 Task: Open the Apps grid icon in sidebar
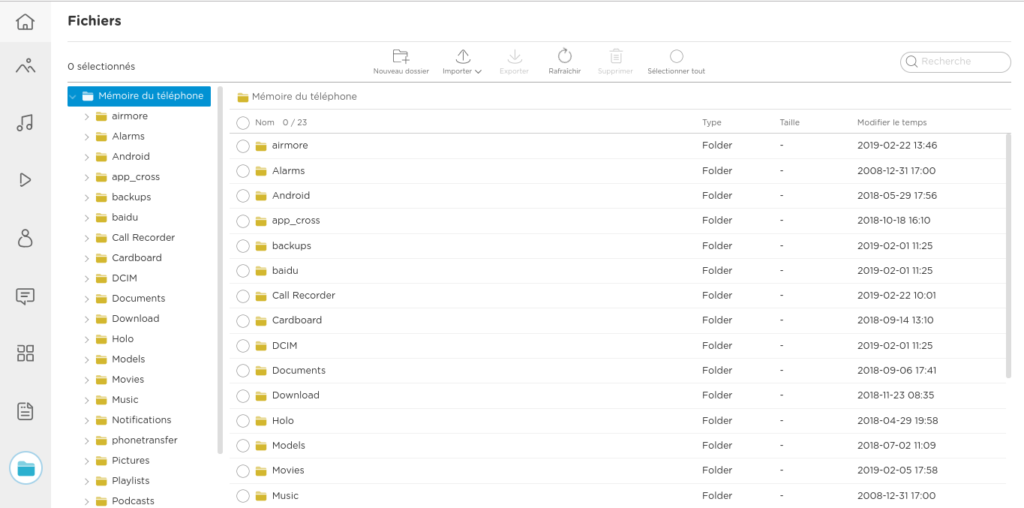coord(25,353)
